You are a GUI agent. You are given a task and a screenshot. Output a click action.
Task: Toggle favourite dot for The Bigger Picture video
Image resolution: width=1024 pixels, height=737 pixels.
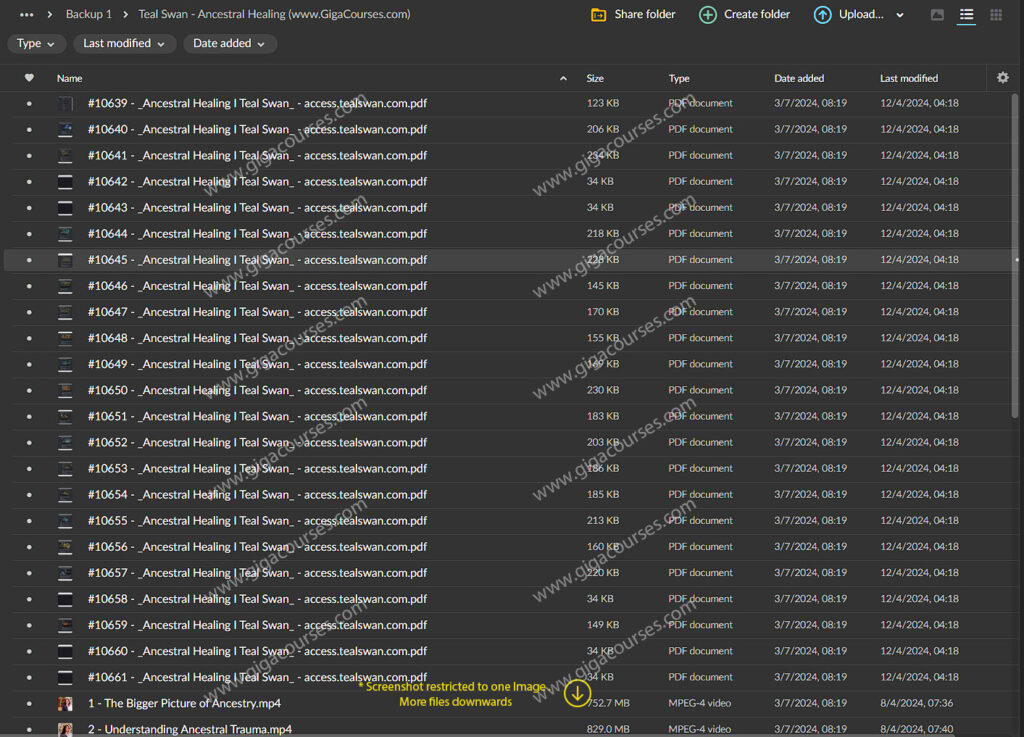[x=29, y=704]
